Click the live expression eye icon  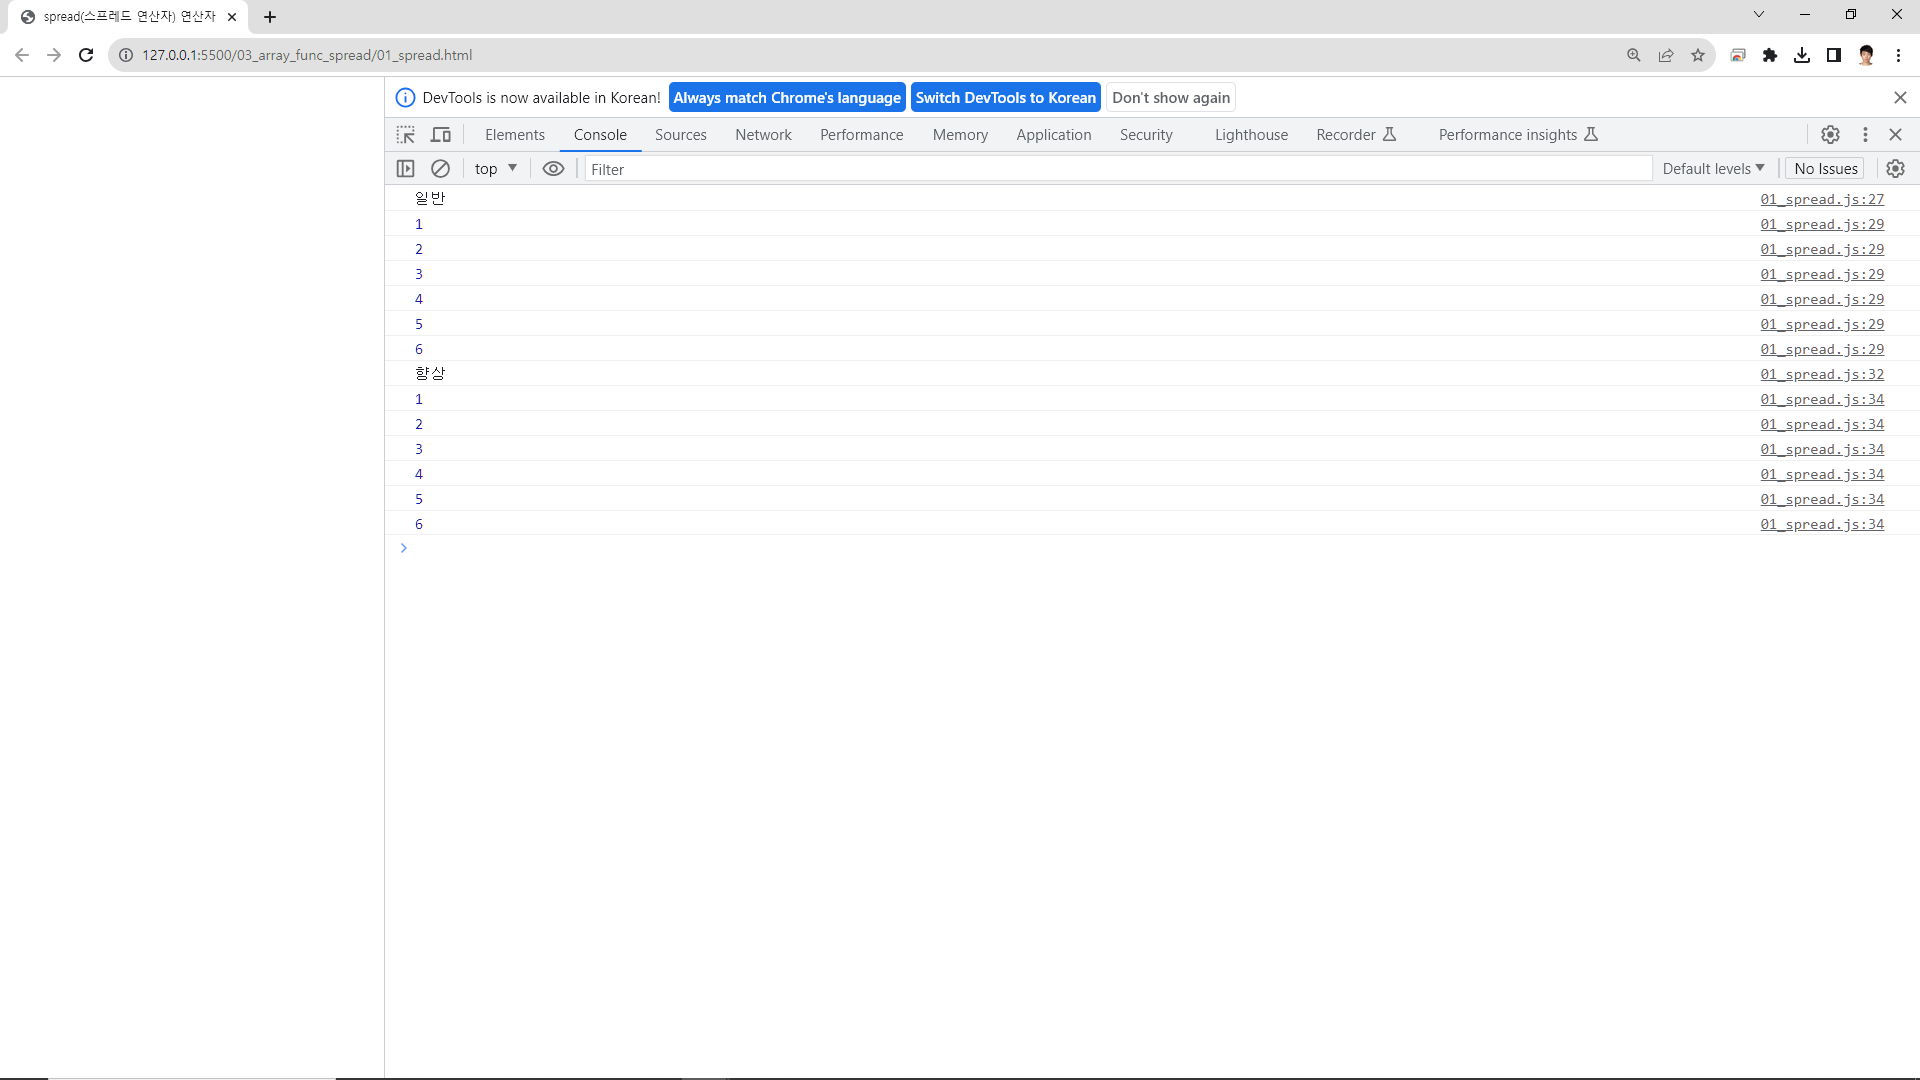point(553,169)
